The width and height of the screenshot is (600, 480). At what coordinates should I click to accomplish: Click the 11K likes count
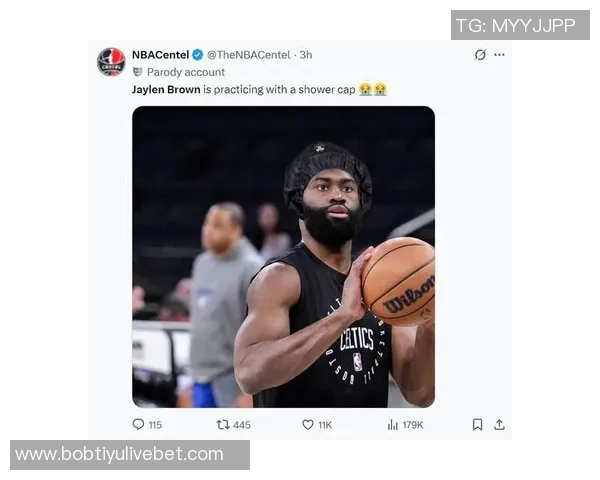[325, 425]
